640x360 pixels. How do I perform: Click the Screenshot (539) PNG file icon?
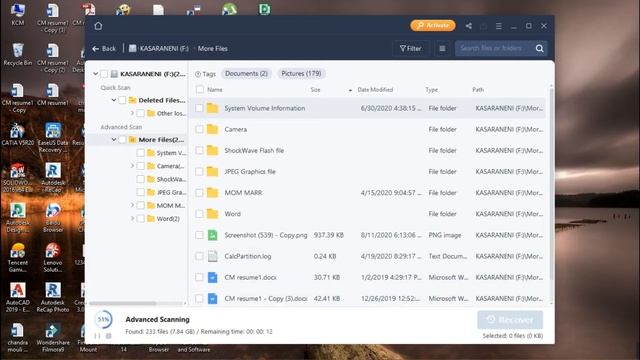tap(212, 235)
